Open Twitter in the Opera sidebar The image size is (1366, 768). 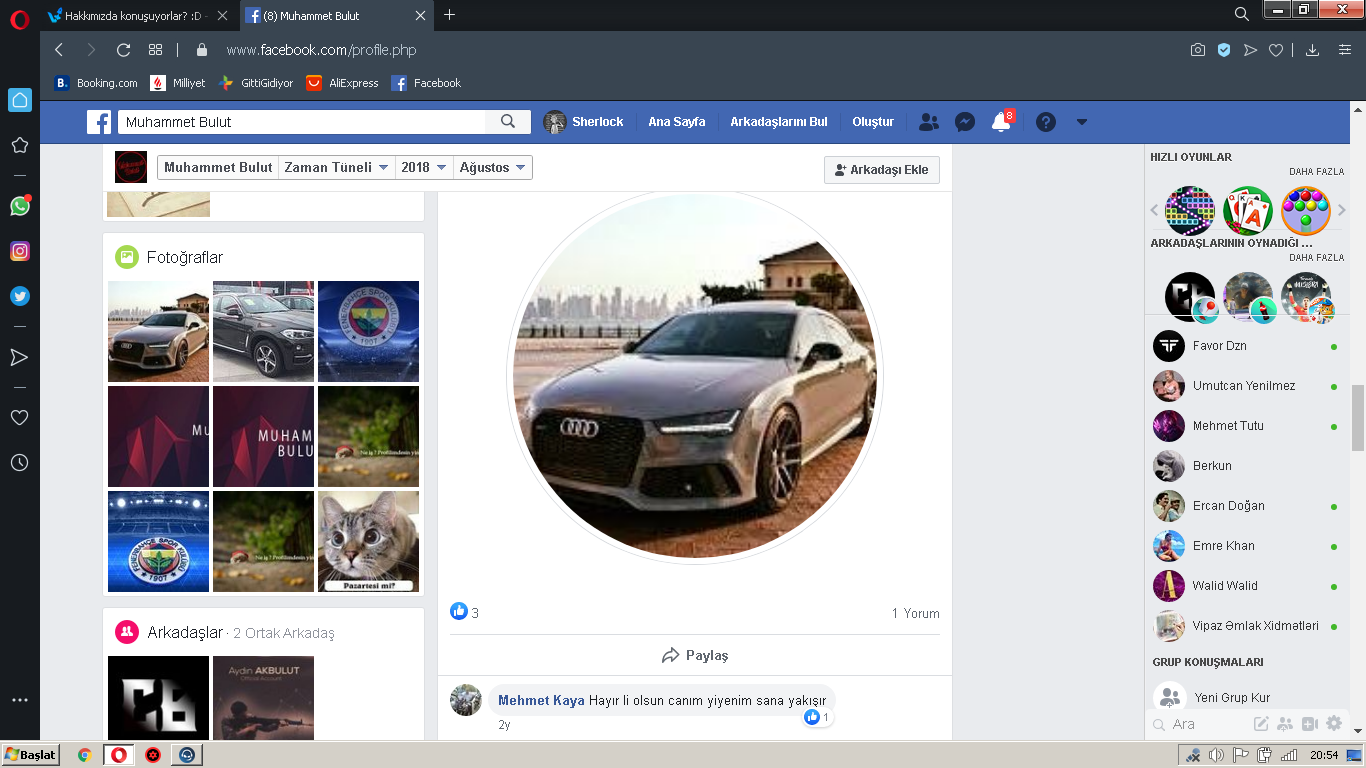click(20, 296)
